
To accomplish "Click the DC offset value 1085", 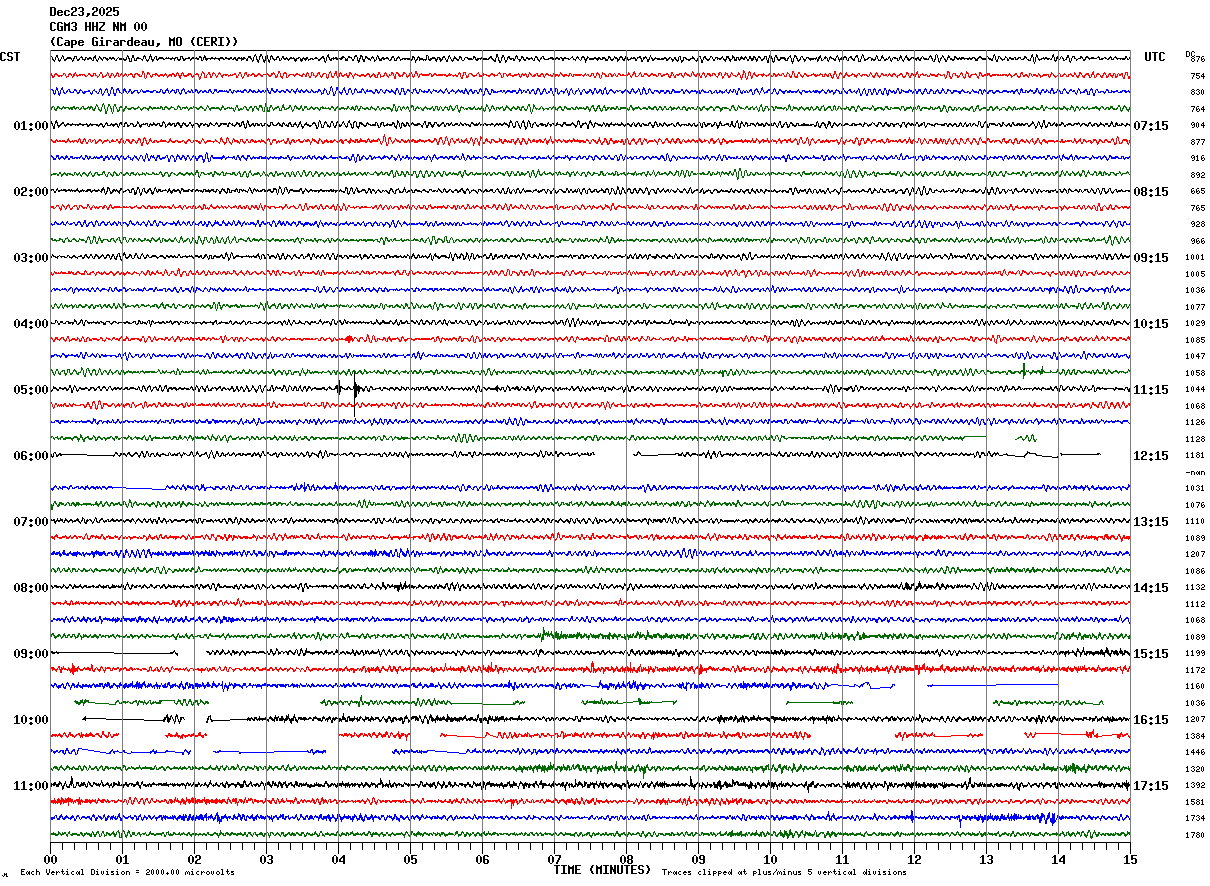I will pyautogui.click(x=1195, y=340).
